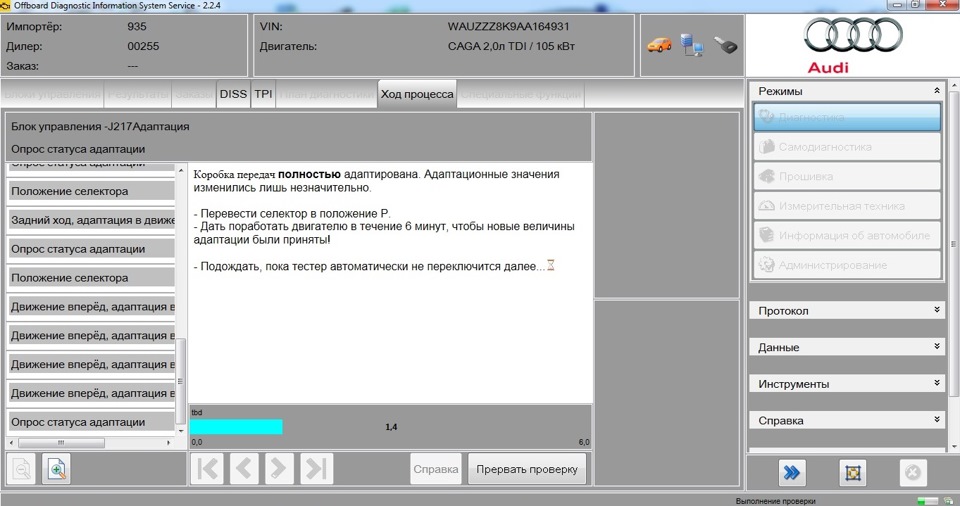Screen dimensions: 960x506
Task: Open the Заказы tab
Action: click(194, 94)
